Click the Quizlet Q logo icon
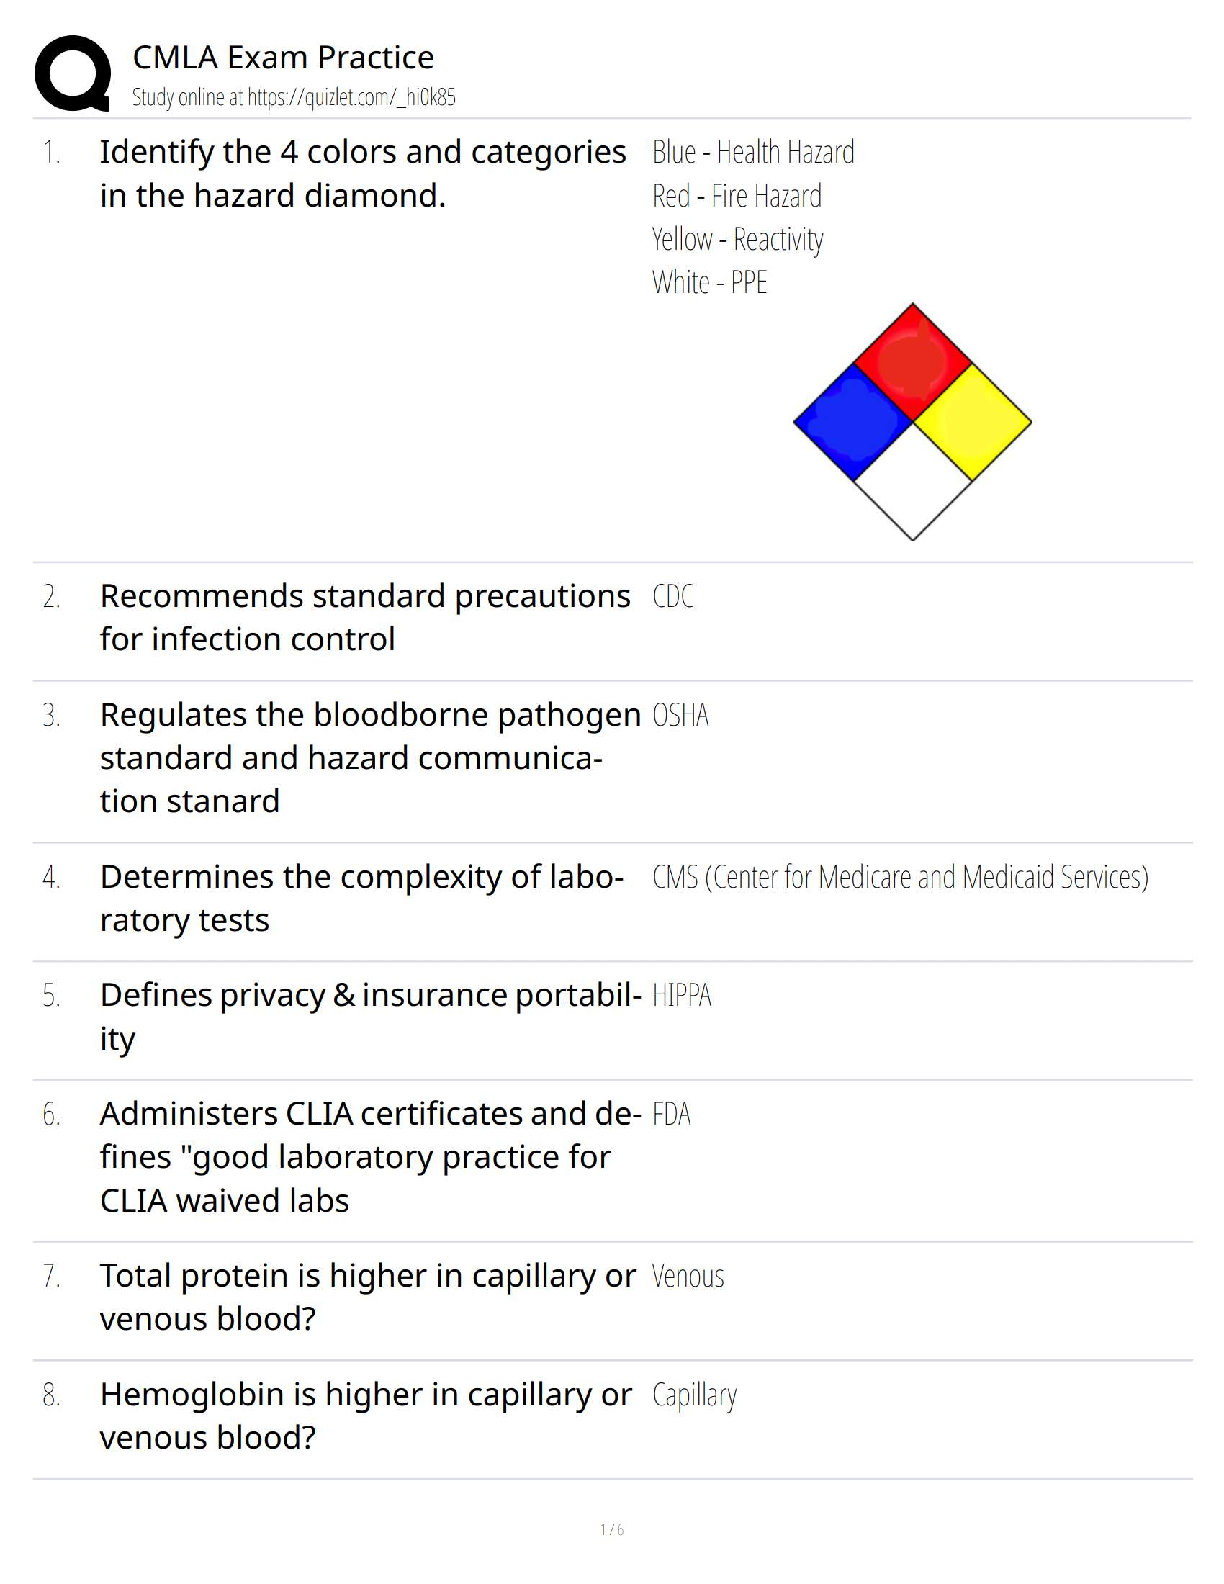The height and width of the screenshot is (1584, 1224). (x=72, y=73)
